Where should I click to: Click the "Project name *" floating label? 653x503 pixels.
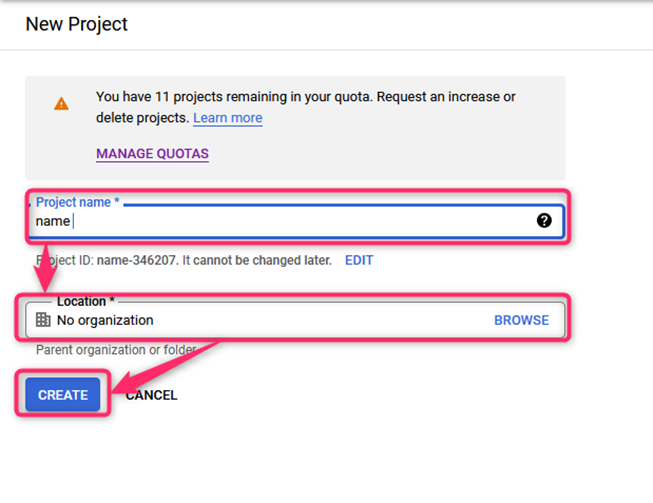coord(77,202)
